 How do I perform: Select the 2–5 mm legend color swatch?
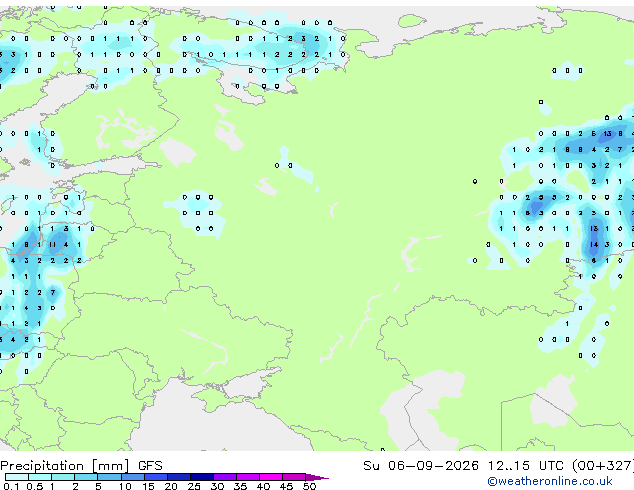[86, 477]
